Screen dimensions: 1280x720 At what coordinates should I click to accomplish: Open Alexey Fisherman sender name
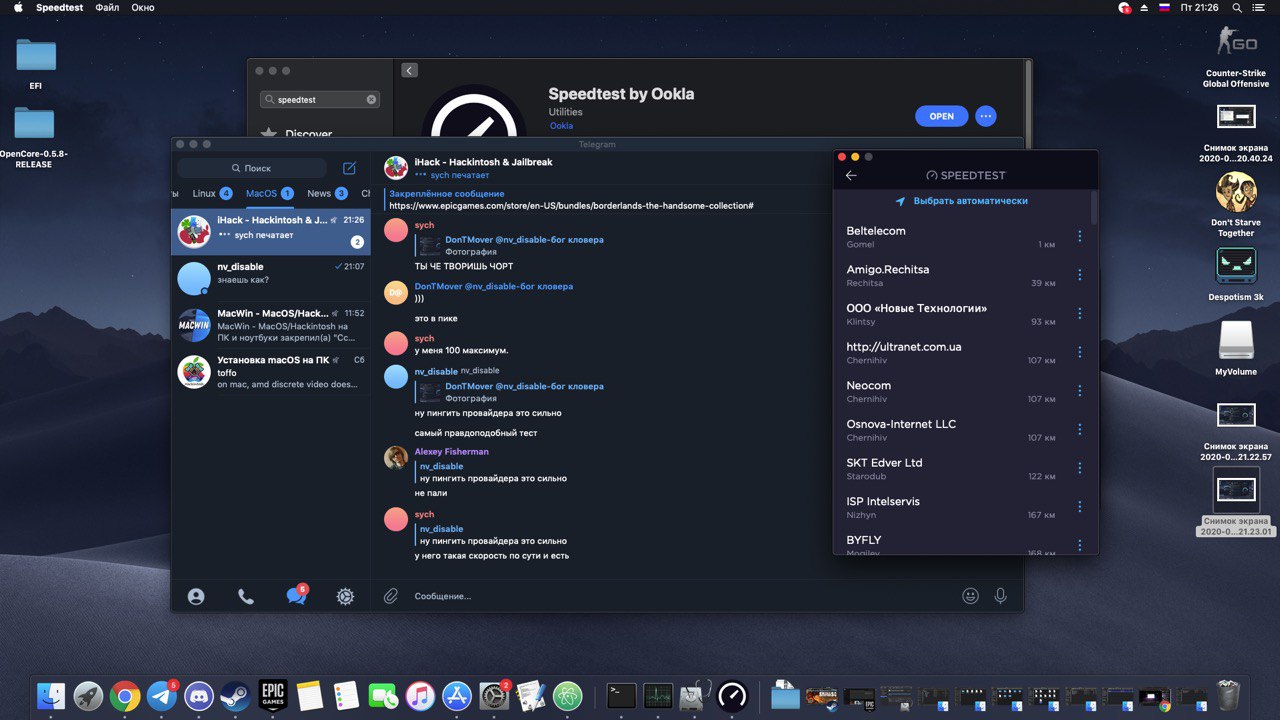pos(452,452)
